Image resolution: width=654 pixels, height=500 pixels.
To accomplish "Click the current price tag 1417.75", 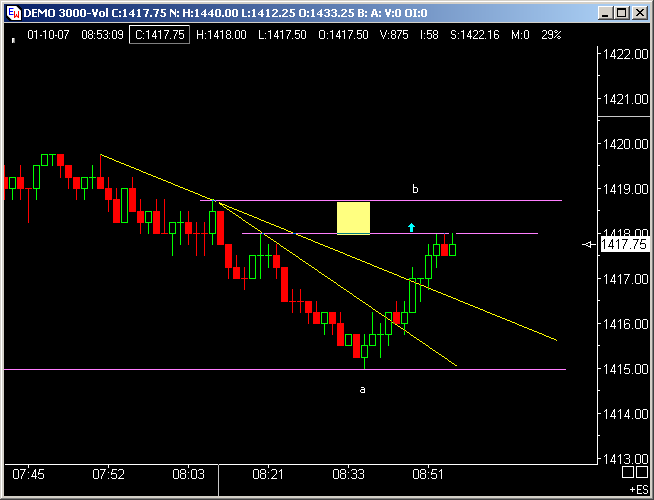I will (x=624, y=244).
